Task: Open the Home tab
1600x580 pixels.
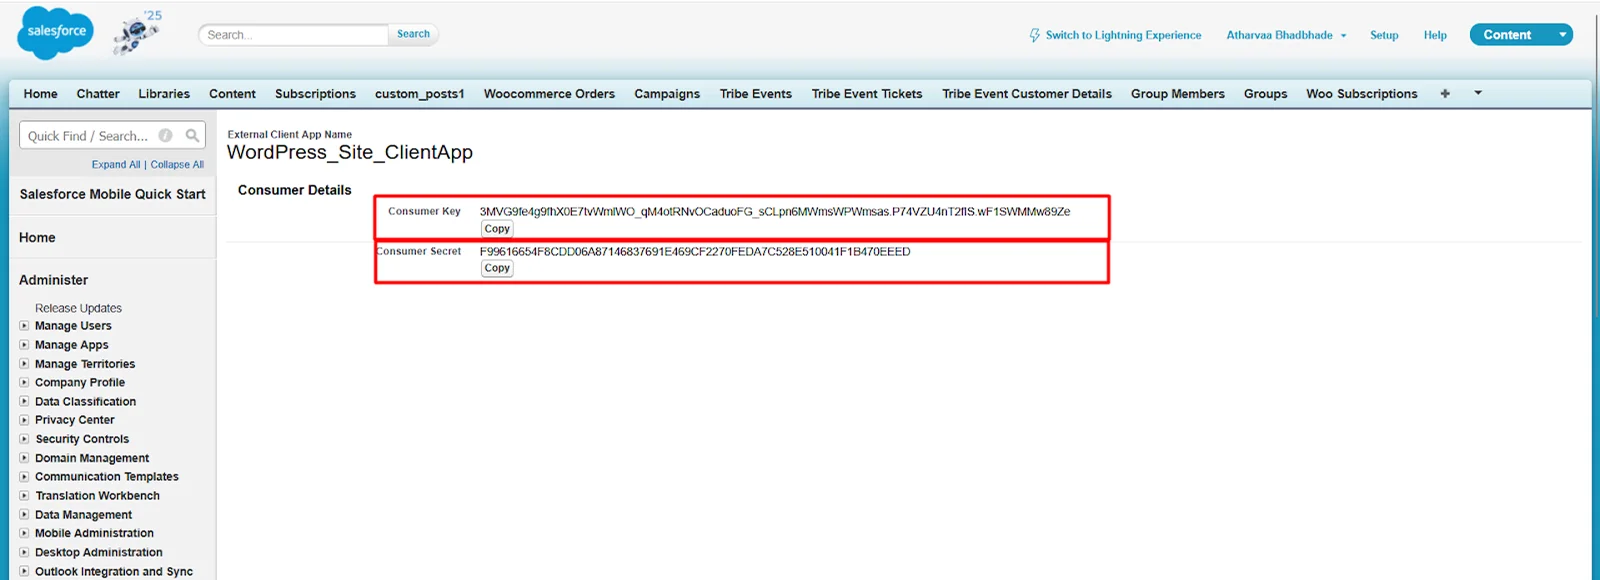Action: pyautogui.click(x=40, y=94)
